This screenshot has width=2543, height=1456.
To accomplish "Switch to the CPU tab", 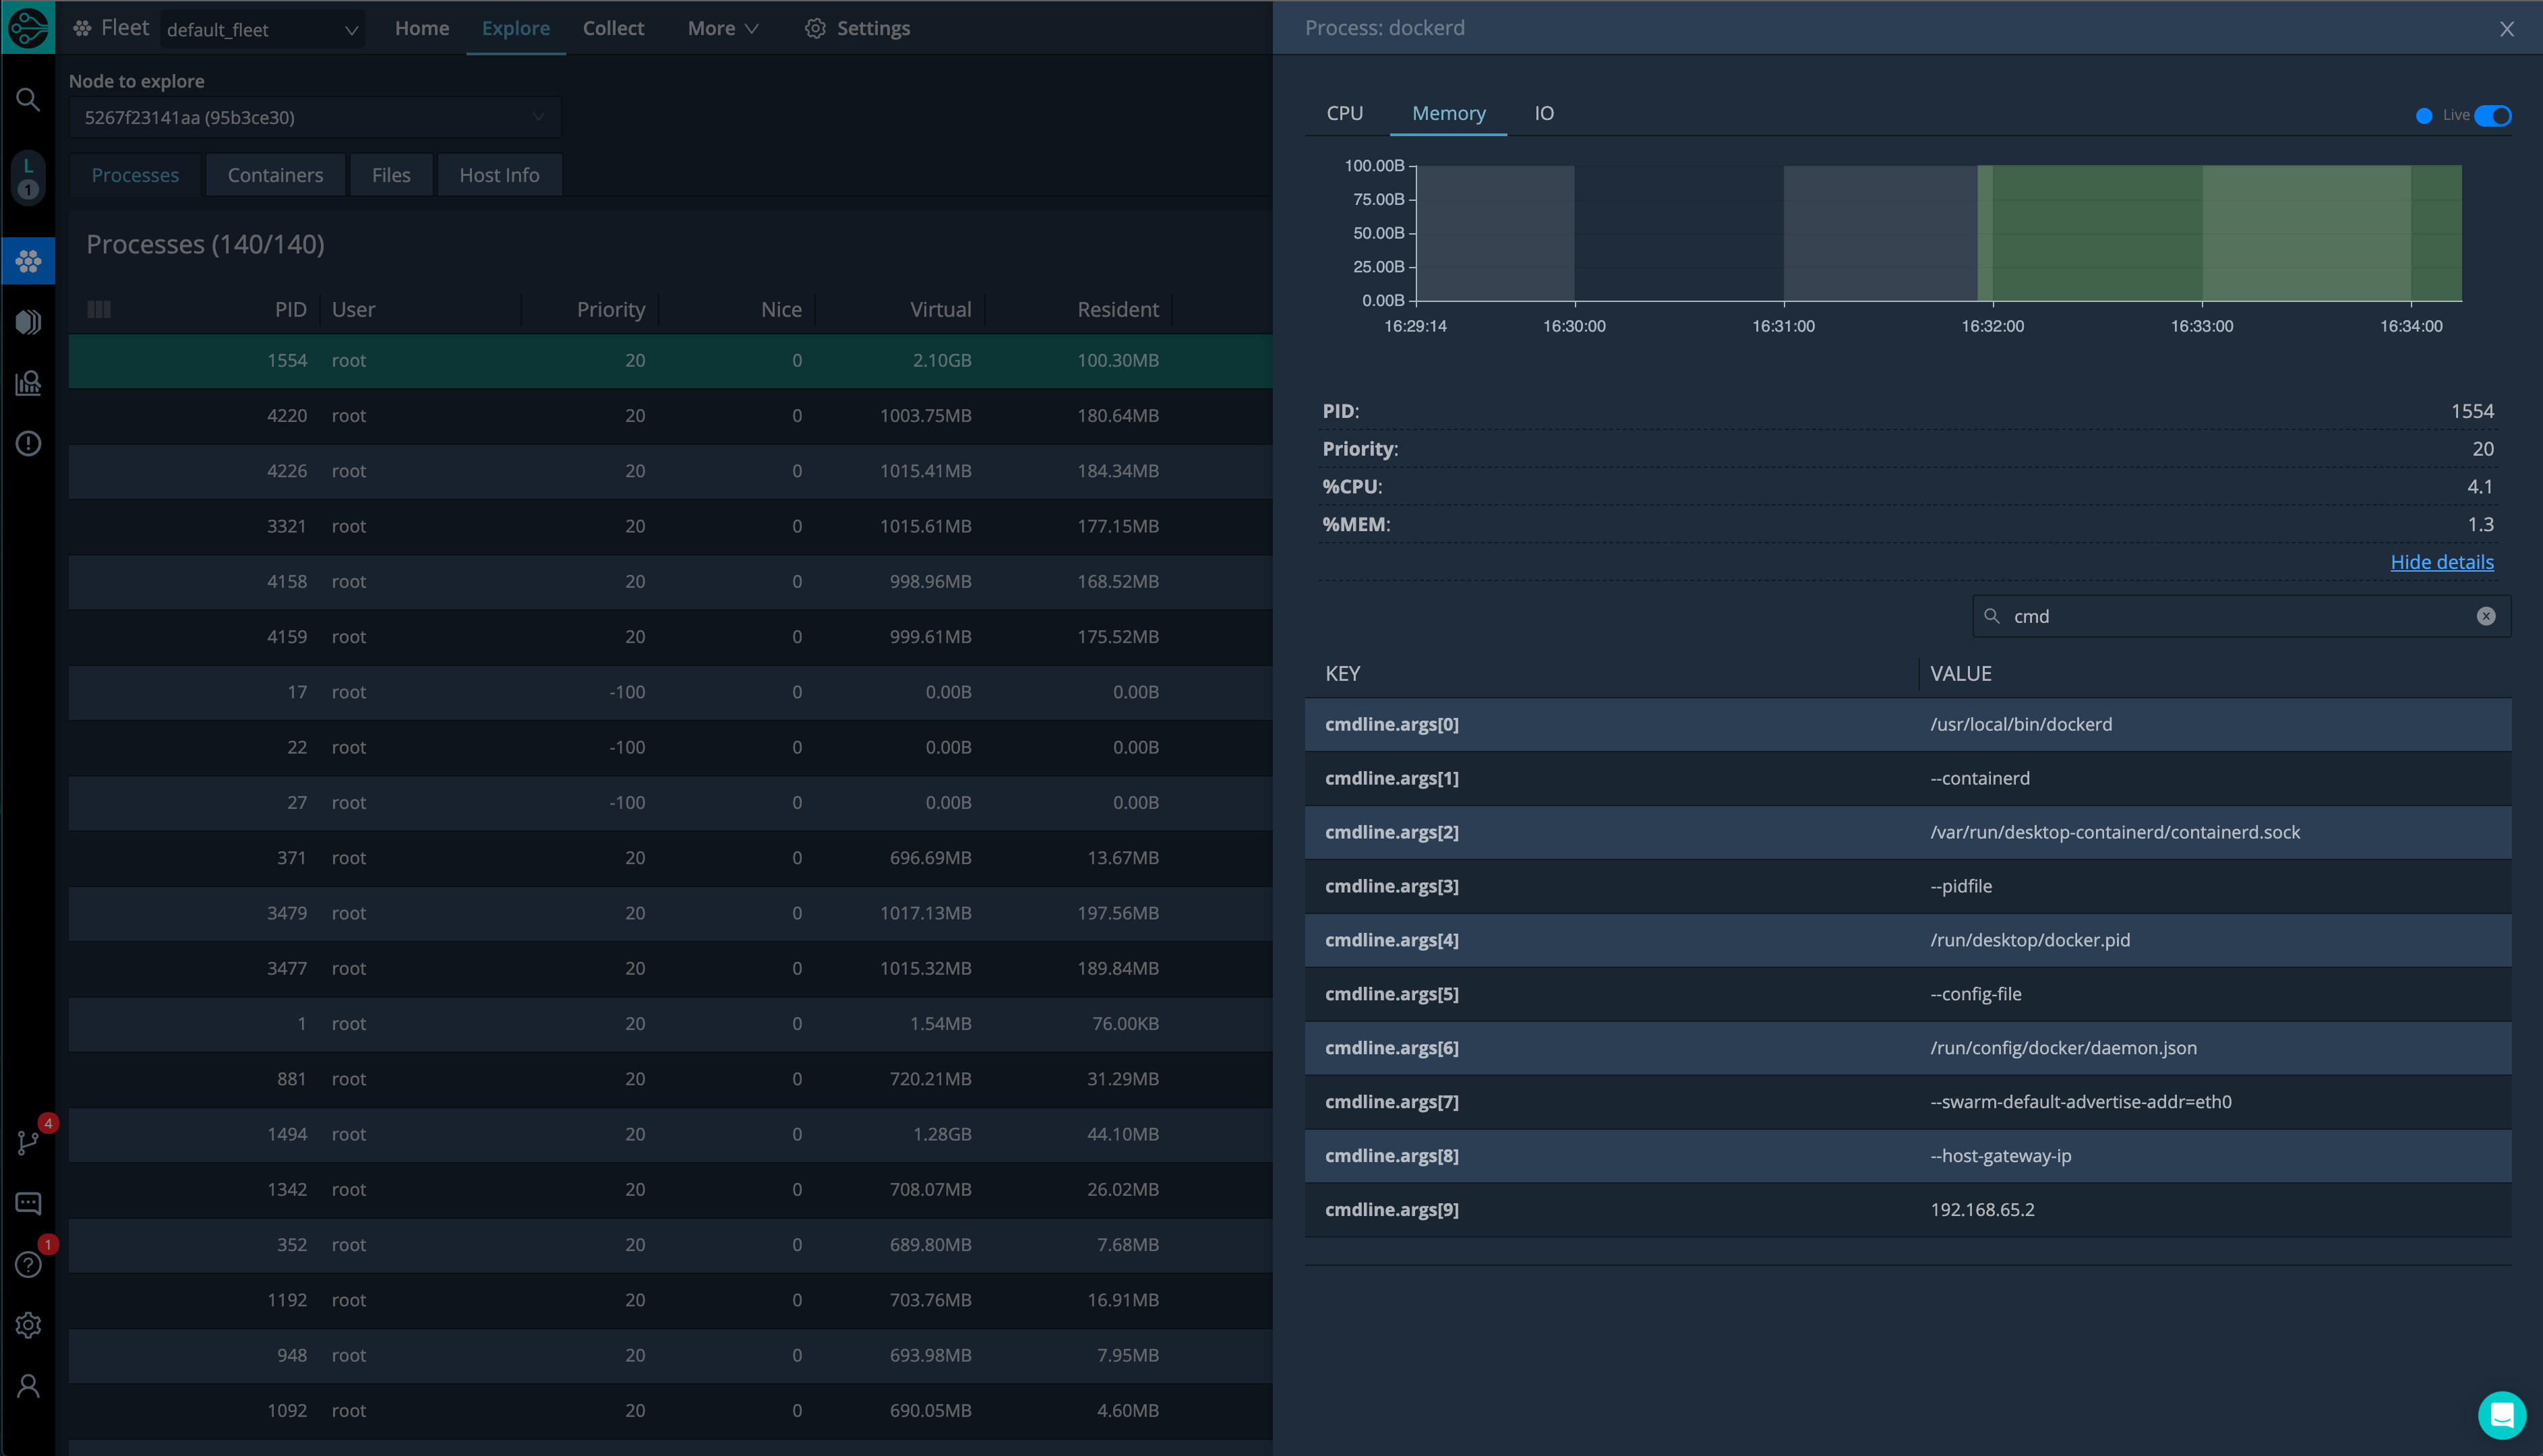I will [1344, 113].
